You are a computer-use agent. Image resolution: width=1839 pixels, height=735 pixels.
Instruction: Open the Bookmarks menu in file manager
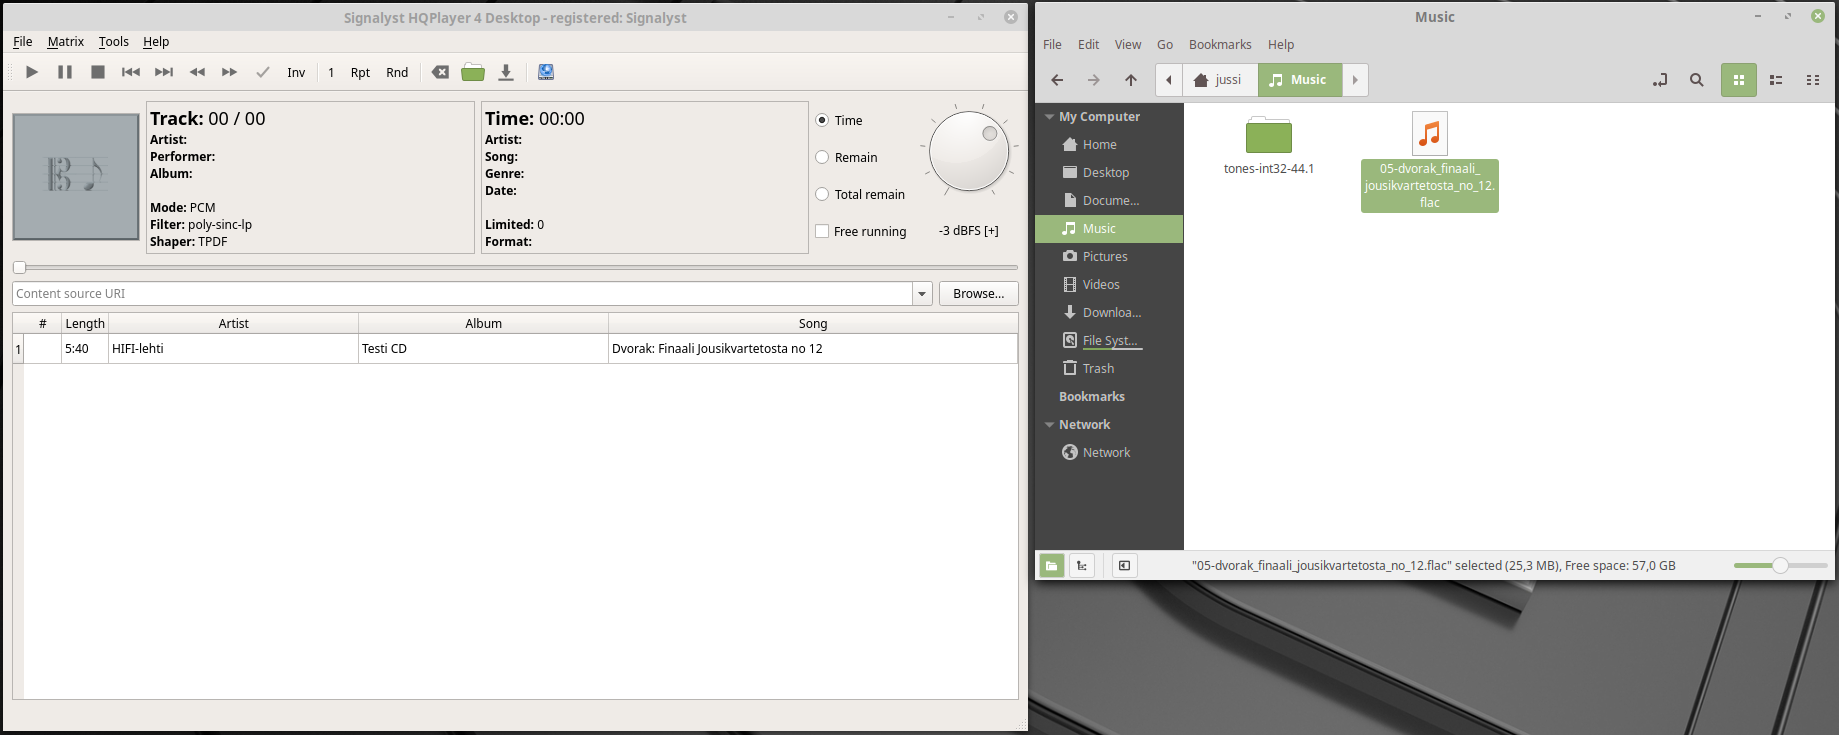click(x=1219, y=45)
